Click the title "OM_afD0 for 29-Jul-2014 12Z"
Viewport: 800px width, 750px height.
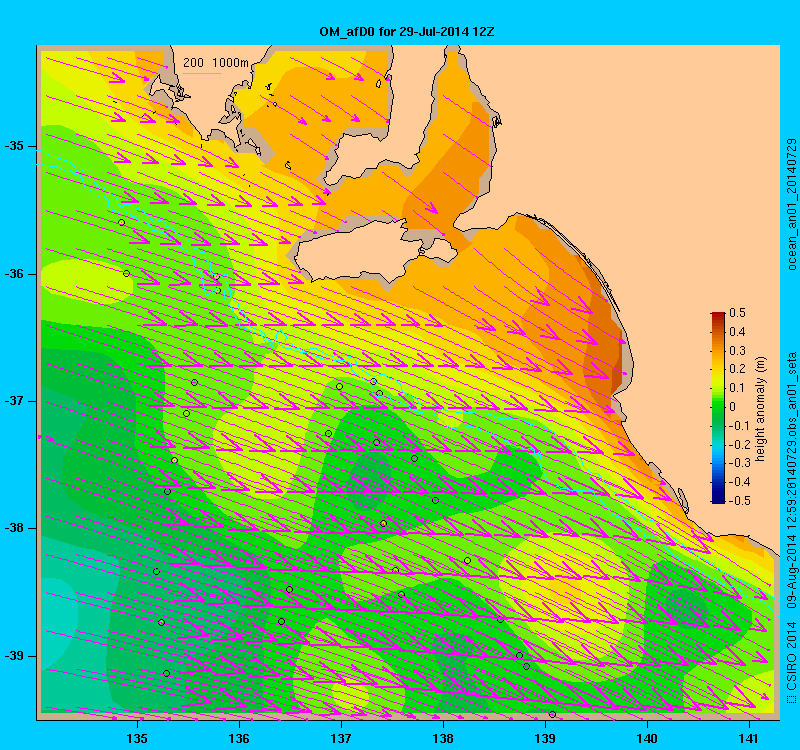pyautogui.click(x=407, y=32)
